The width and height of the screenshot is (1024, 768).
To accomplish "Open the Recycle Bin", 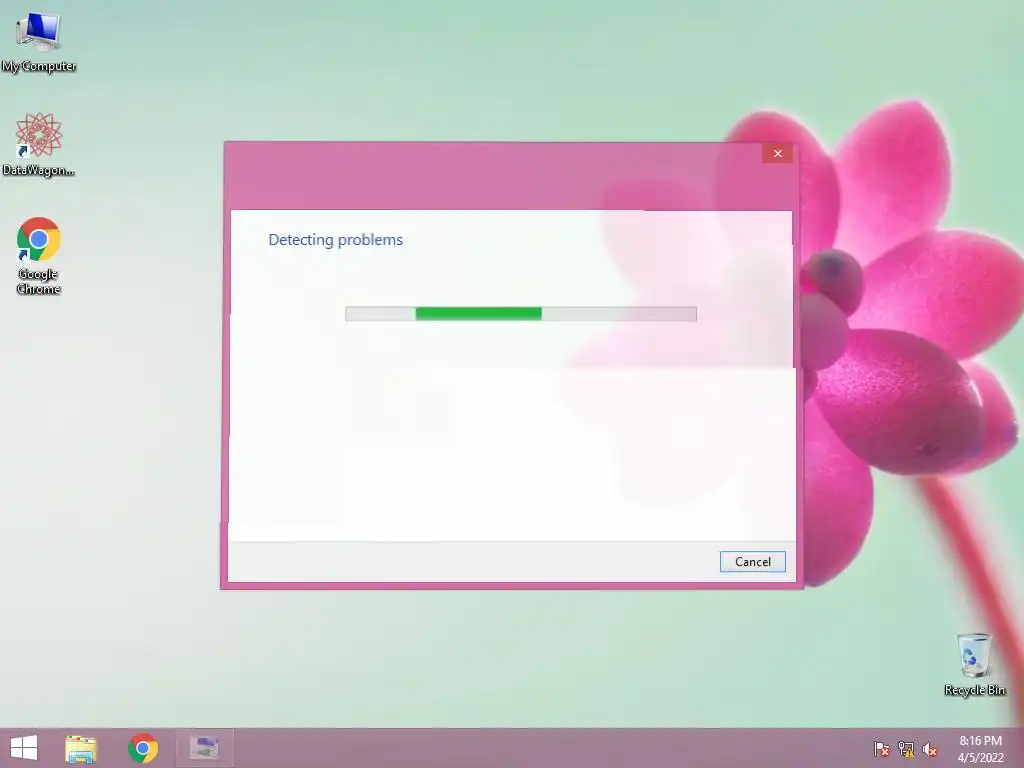I will click(x=974, y=664).
